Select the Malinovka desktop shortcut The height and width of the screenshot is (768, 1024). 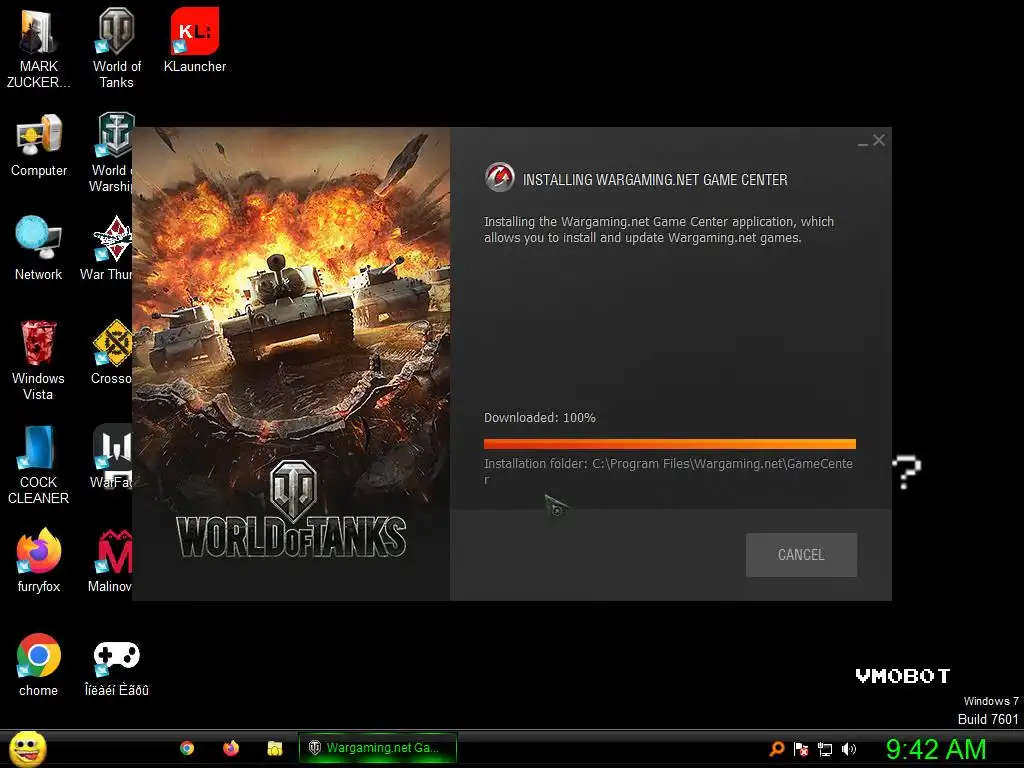(x=110, y=560)
